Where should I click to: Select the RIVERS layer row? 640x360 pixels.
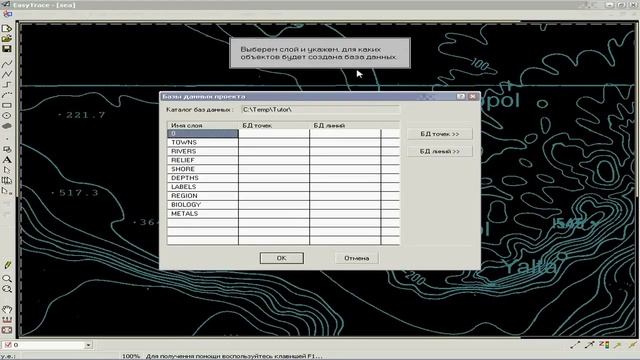pyautogui.click(x=203, y=151)
